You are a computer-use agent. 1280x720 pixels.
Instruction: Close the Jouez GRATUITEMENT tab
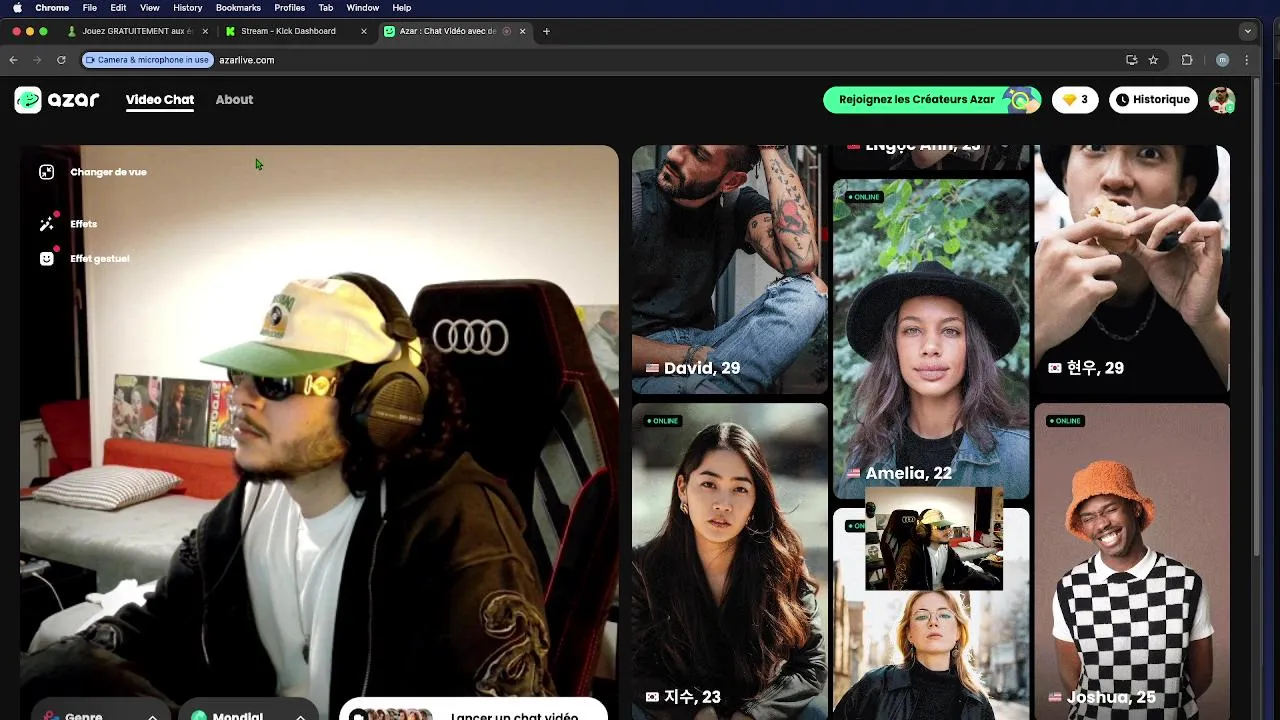(x=205, y=31)
